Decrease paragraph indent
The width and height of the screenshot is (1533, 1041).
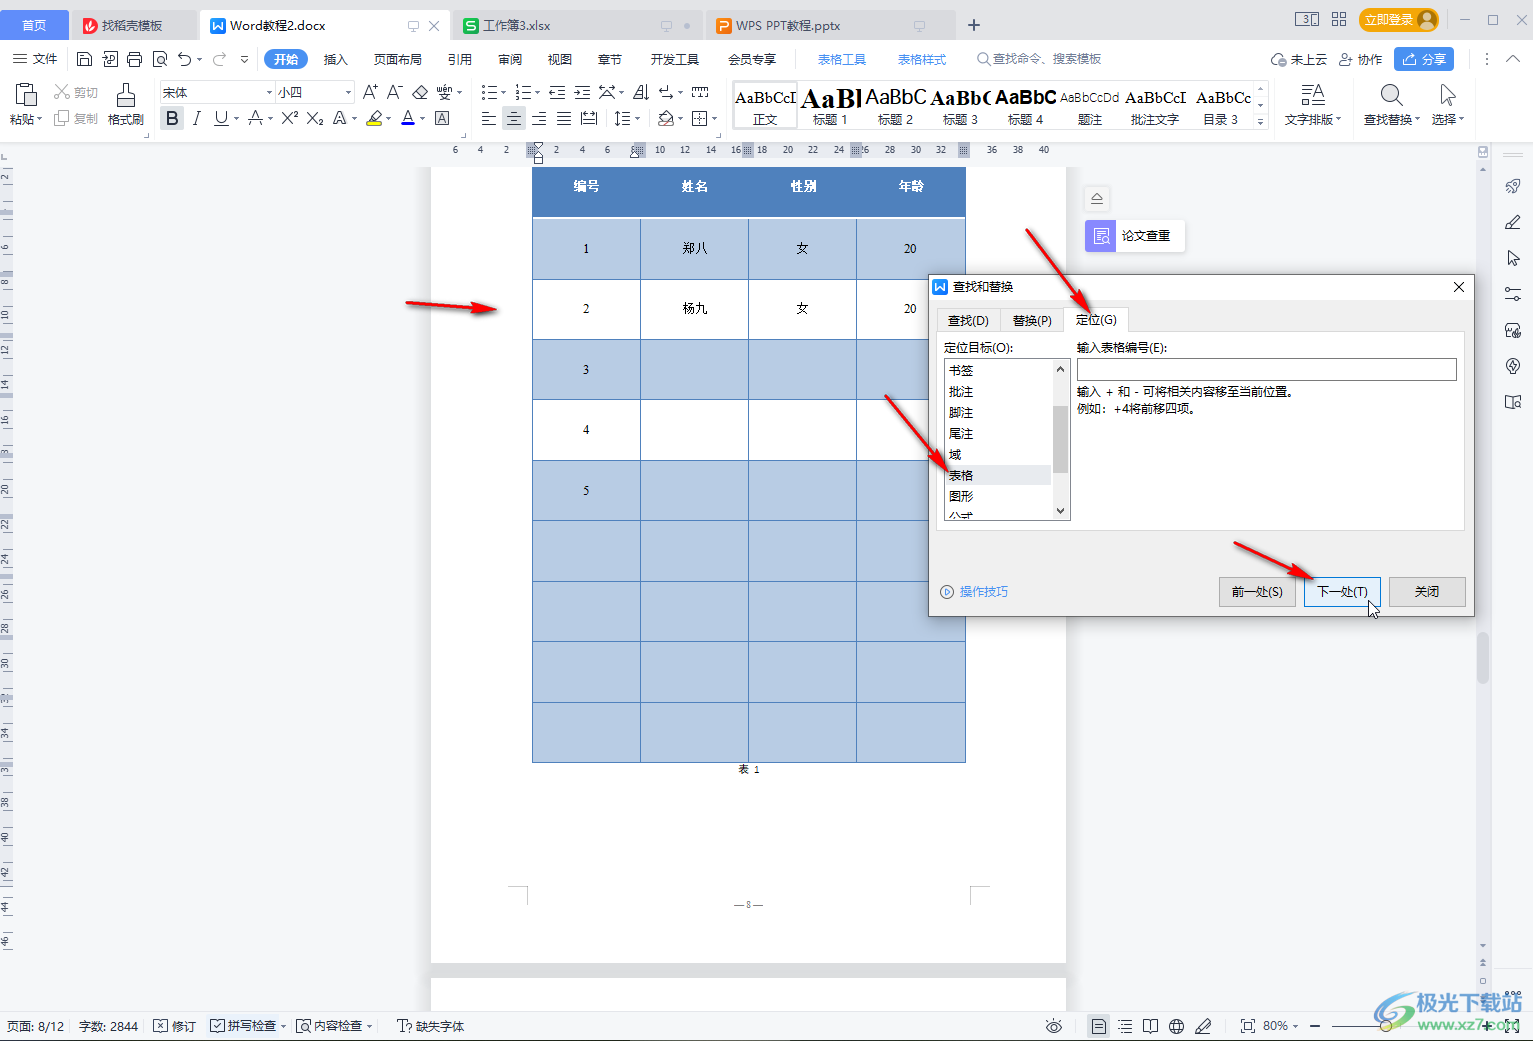(557, 92)
